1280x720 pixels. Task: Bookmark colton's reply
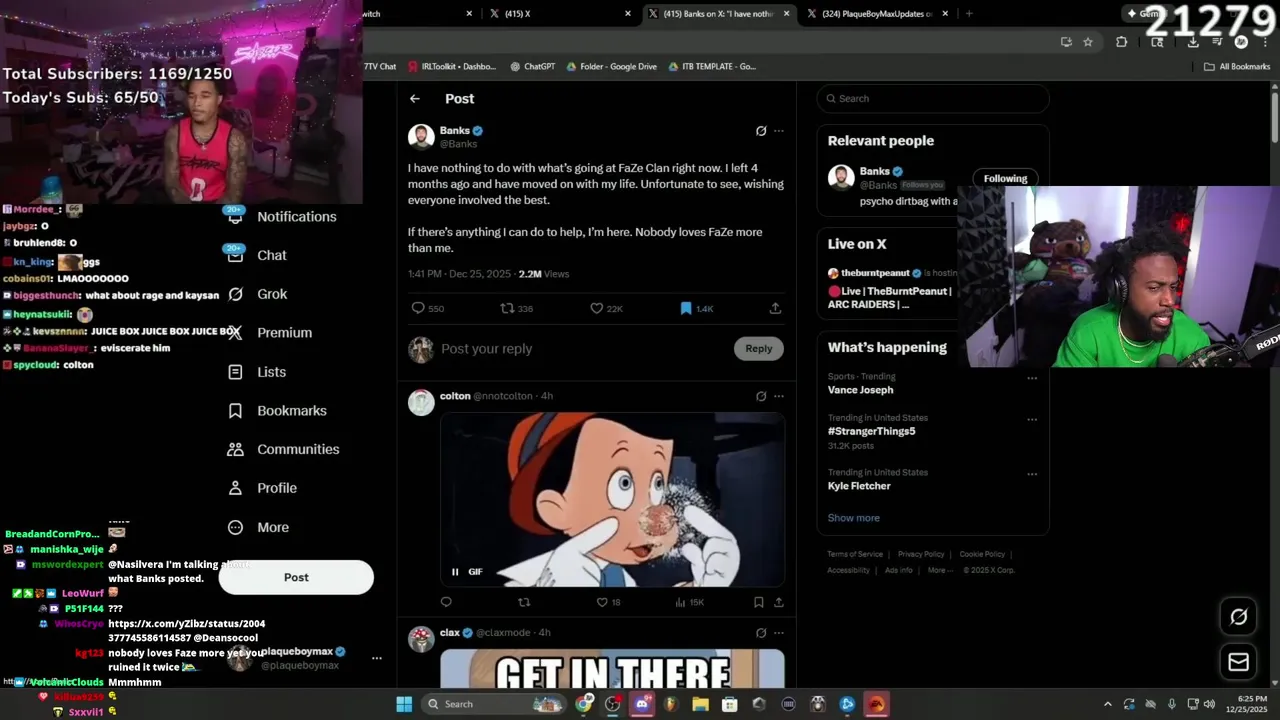coord(759,602)
